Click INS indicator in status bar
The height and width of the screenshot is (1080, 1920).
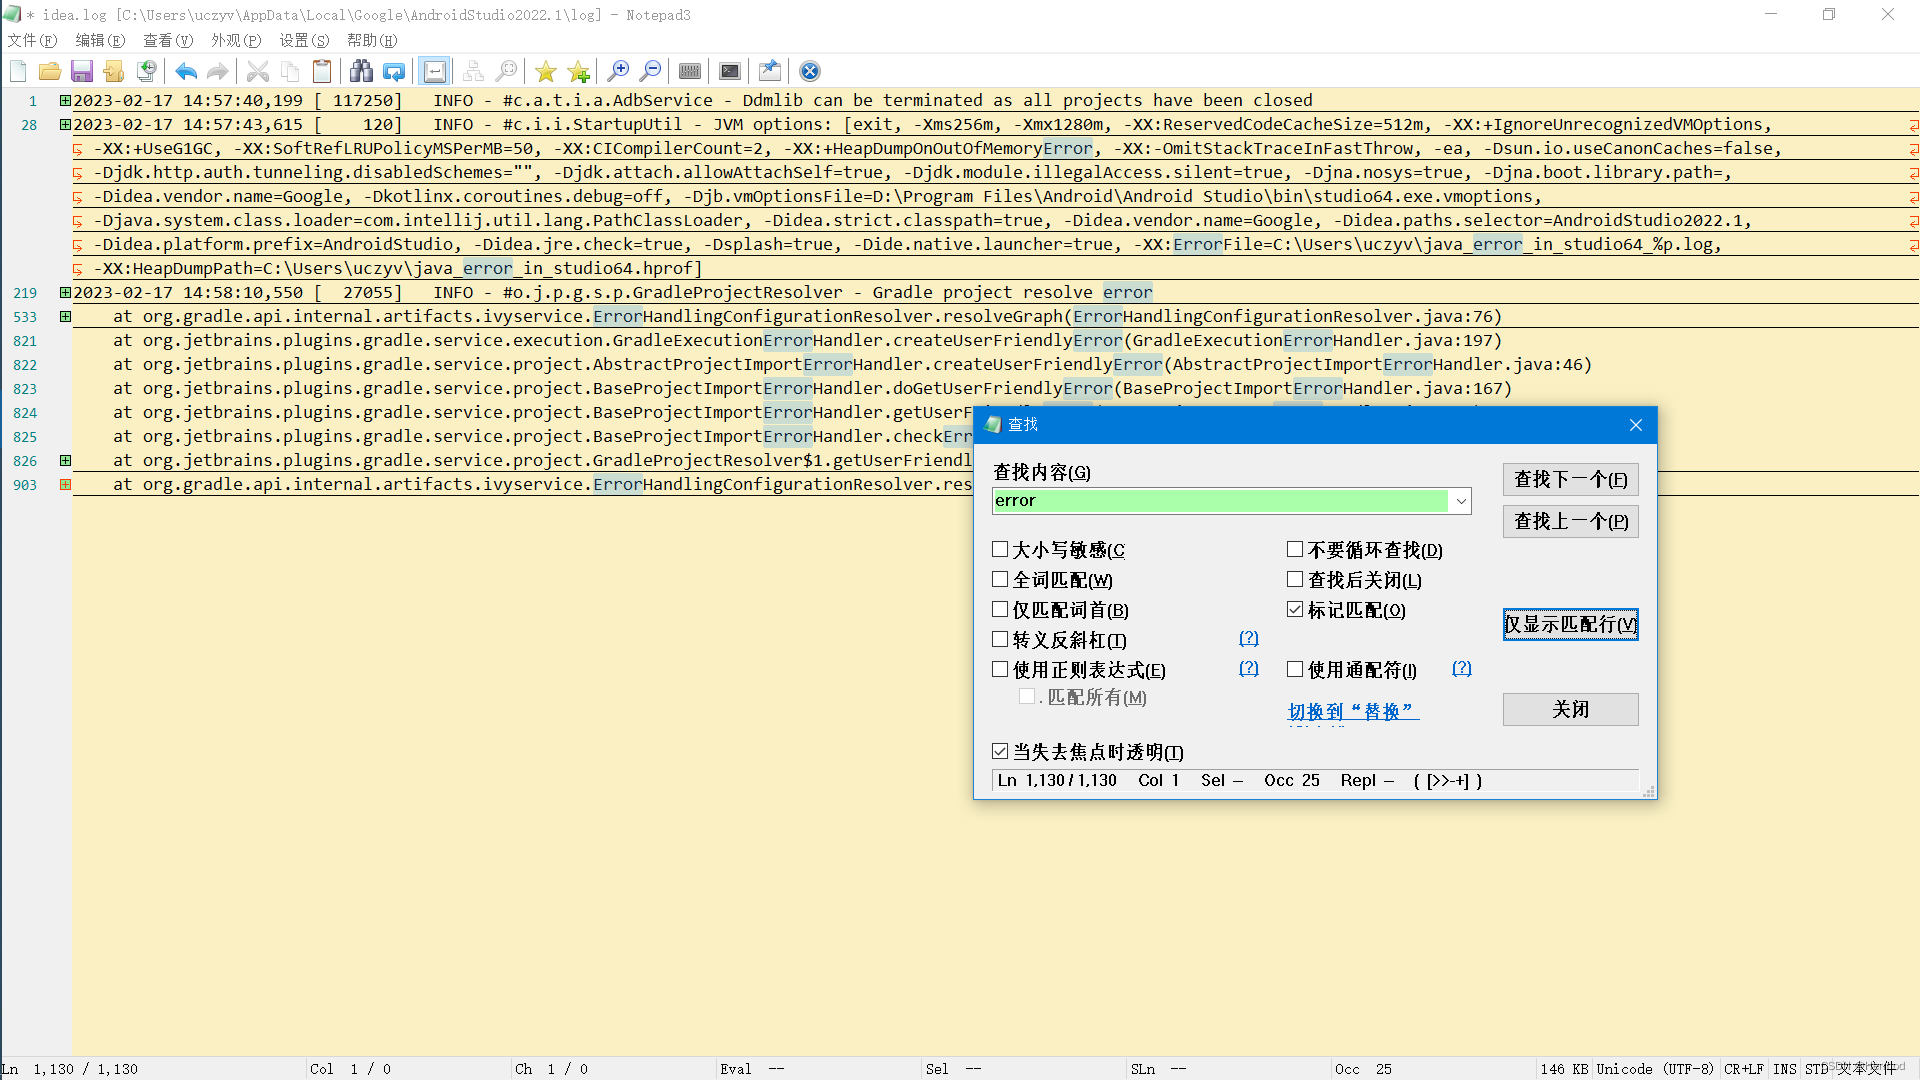tap(1785, 1069)
